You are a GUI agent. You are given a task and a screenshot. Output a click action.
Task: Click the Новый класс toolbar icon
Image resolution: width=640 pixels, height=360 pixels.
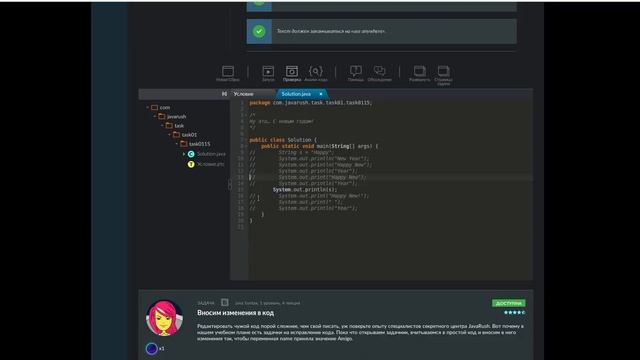pos(228,72)
